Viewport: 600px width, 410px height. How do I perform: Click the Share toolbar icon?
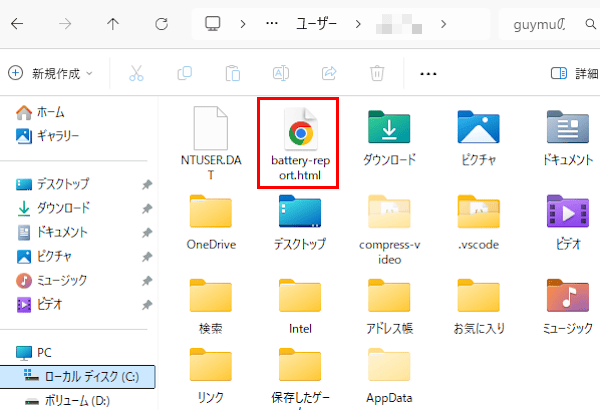(x=329, y=73)
